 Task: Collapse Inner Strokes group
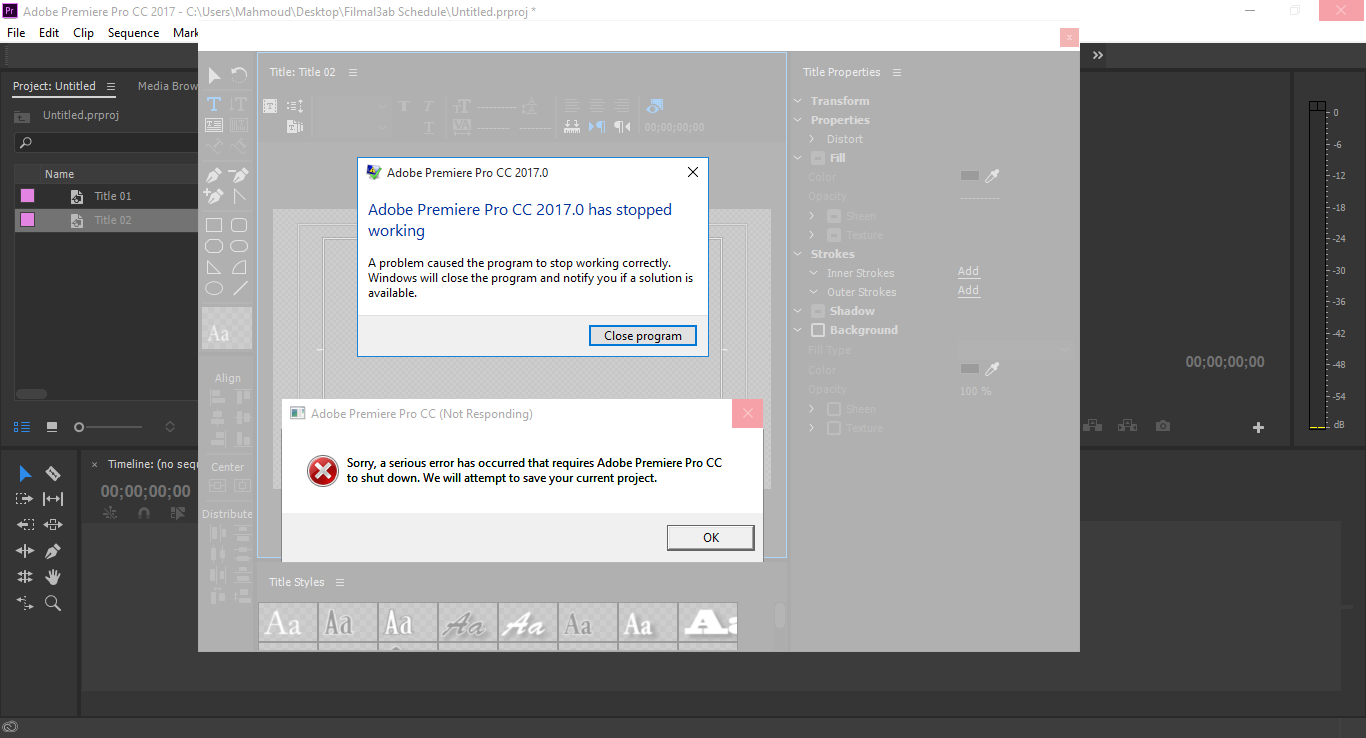[814, 273]
